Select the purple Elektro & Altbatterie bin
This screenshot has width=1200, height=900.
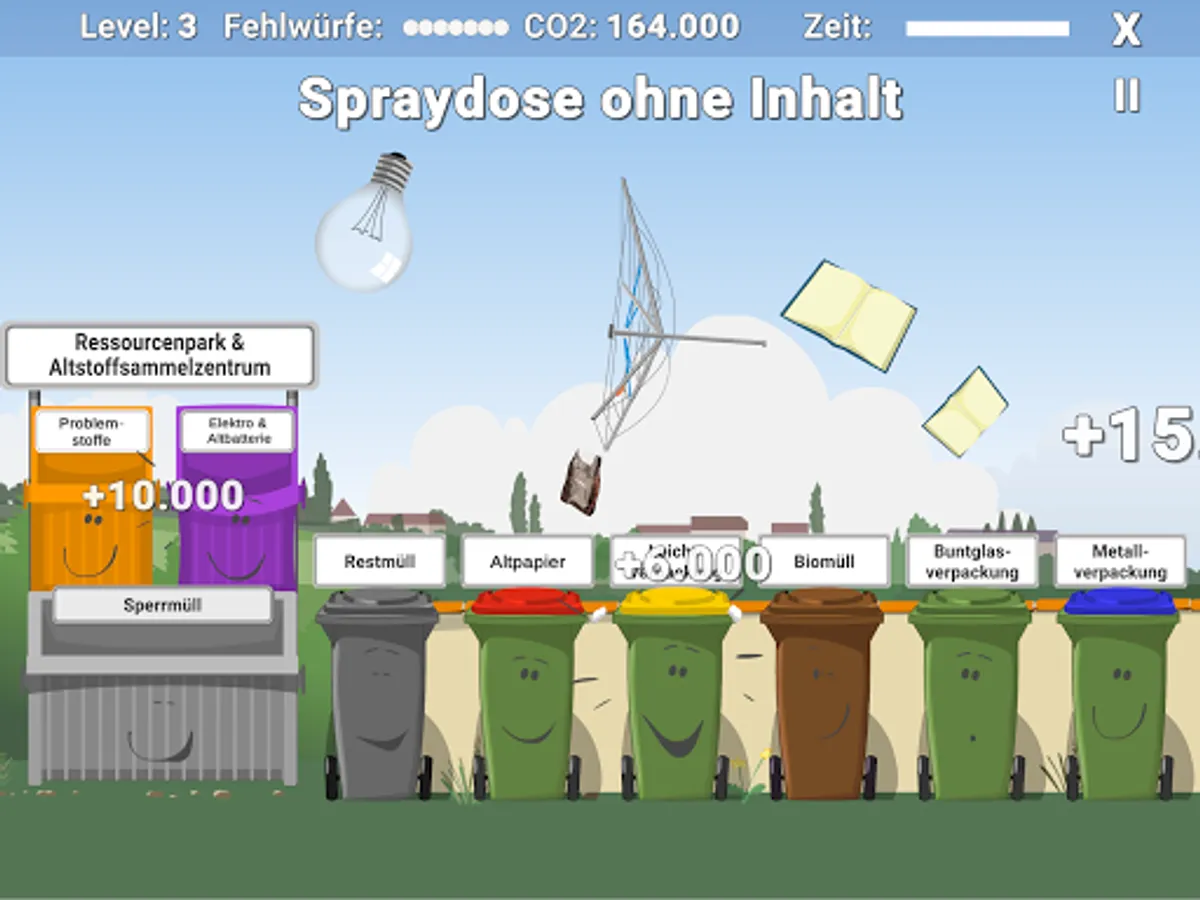(238, 498)
